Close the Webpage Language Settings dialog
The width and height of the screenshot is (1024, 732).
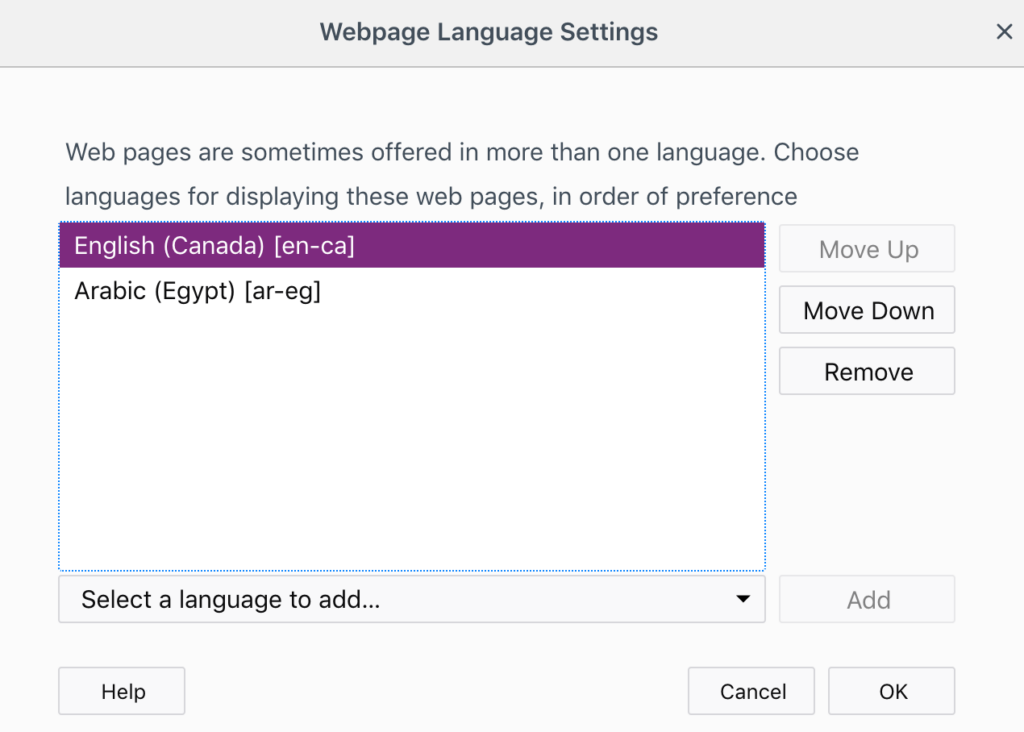tap(1004, 31)
